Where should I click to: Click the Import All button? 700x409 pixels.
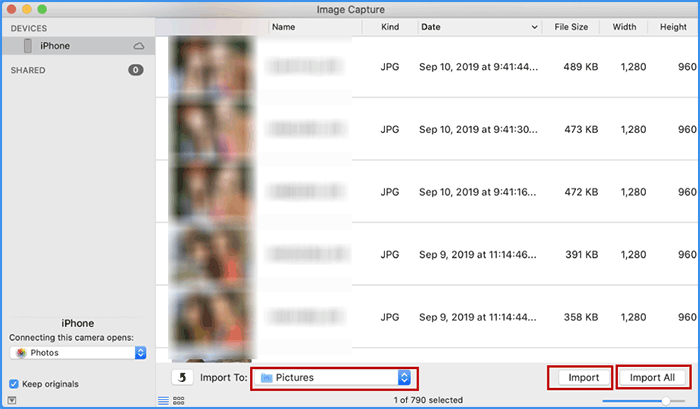point(652,378)
